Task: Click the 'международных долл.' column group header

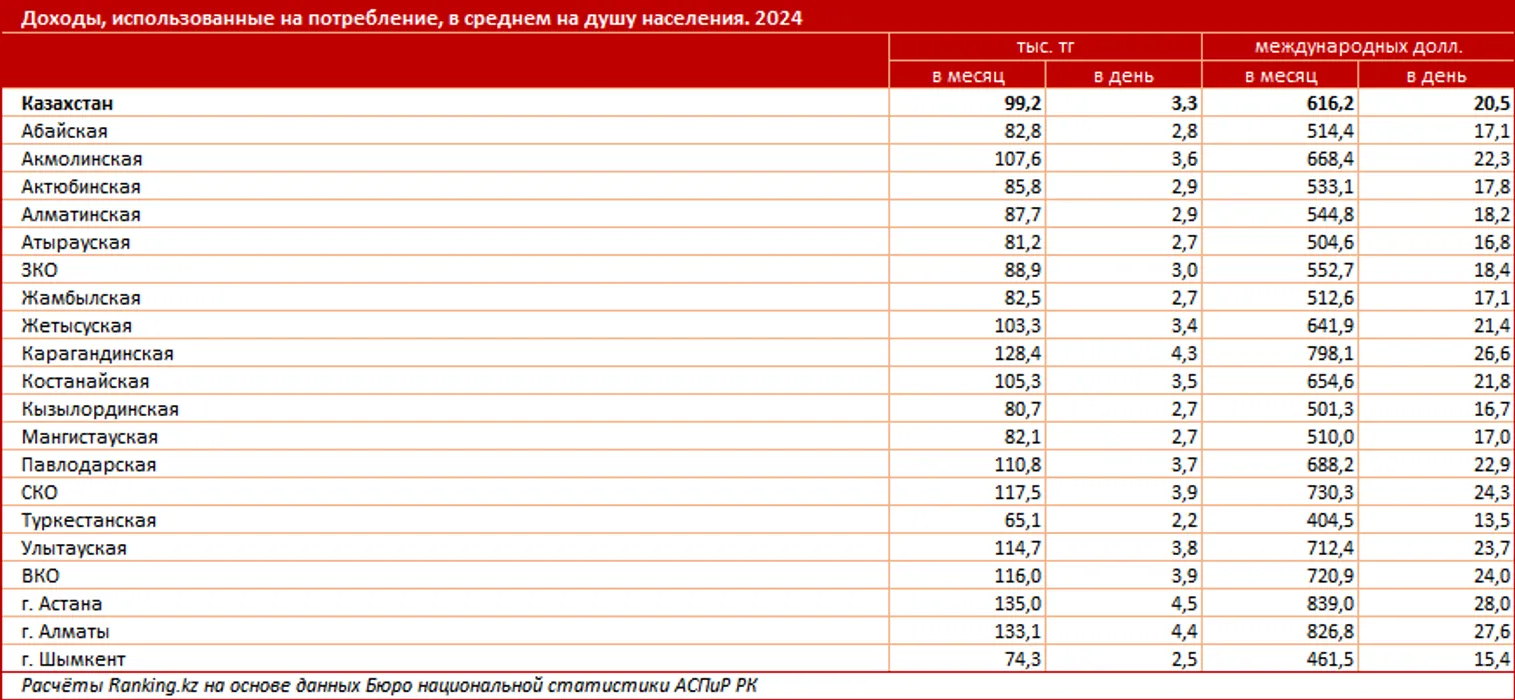Action: point(1357,47)
